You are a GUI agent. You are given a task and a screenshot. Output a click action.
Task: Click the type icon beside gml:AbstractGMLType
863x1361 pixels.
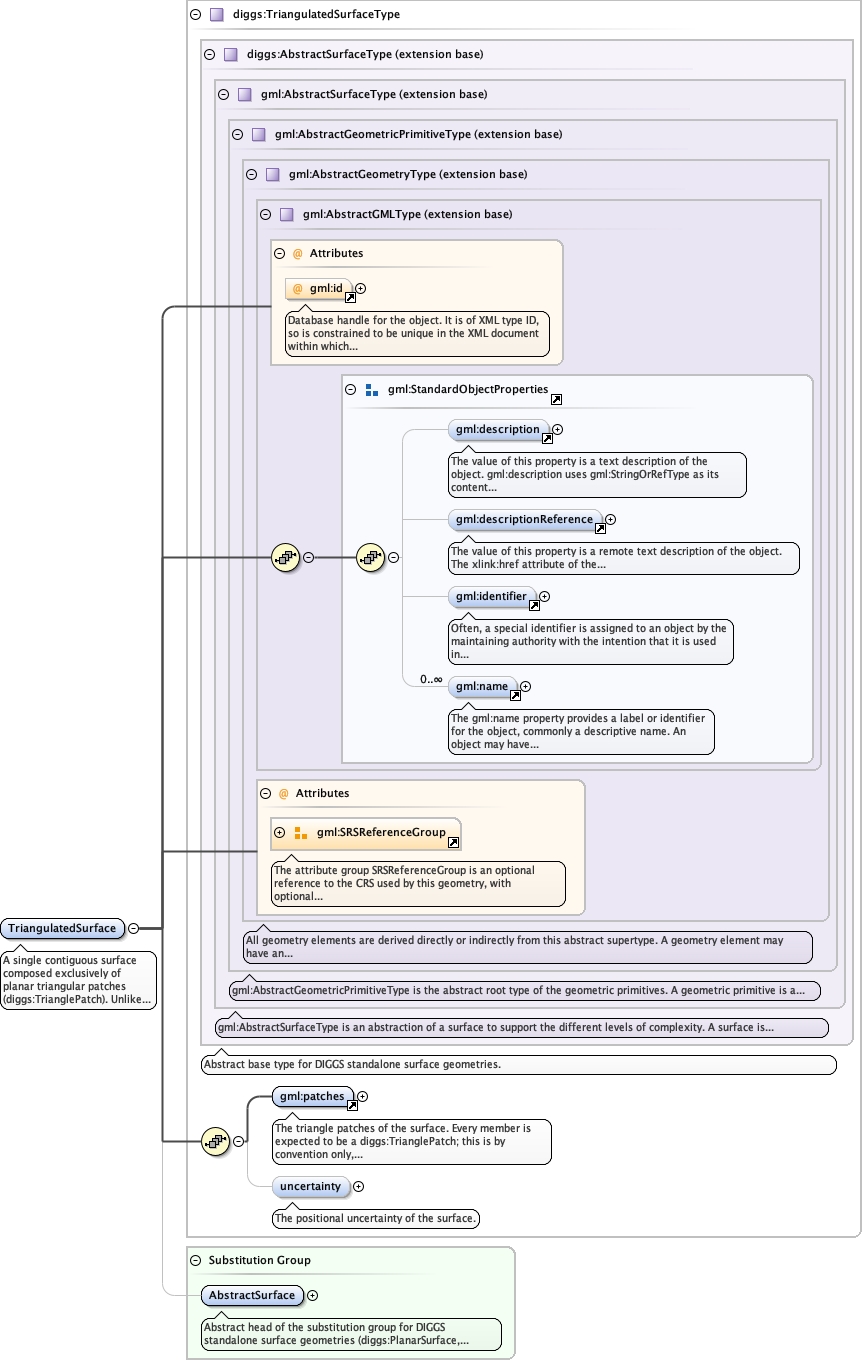pyautogui.click(x=286, y=214)
